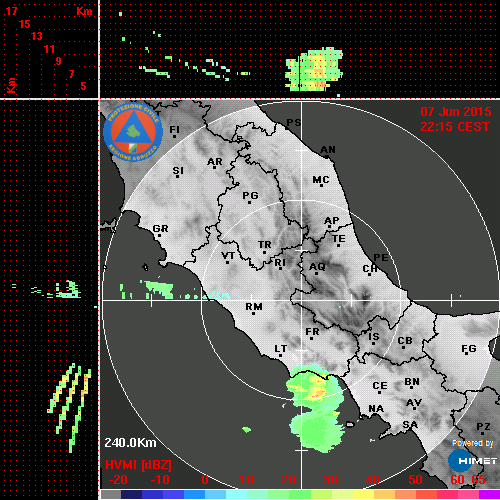This screenshot has width=500, height=500.
Task: Select the NA city label
Action: (376, 409)
